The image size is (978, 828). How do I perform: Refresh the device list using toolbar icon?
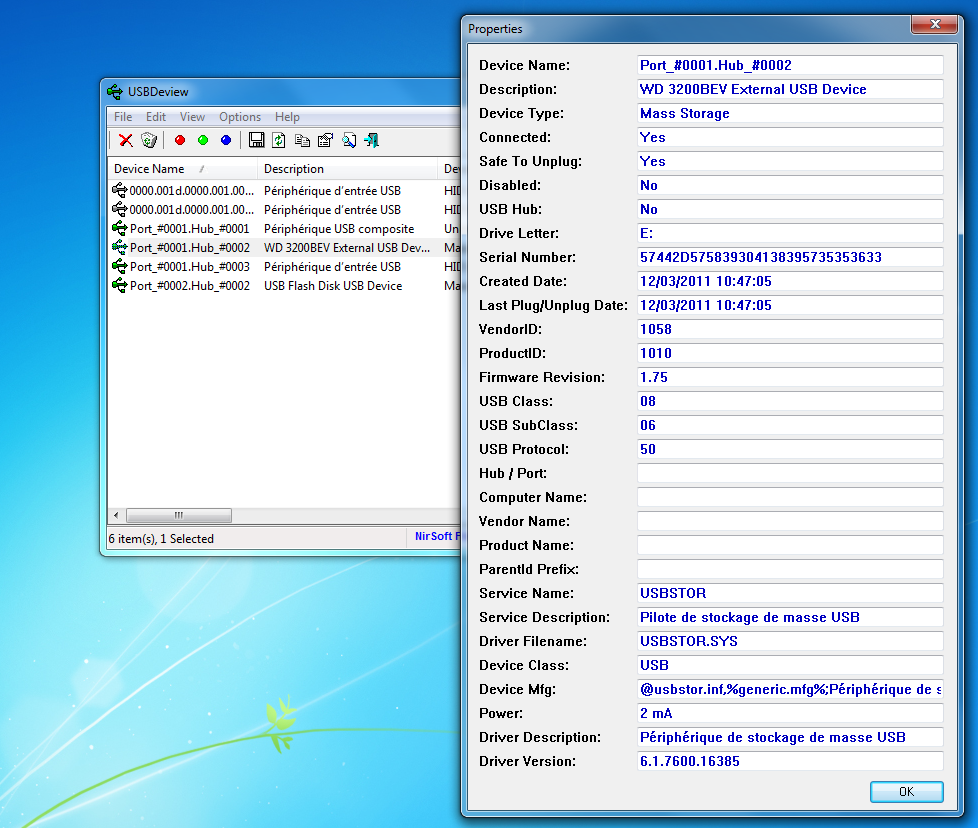[x=279, y=141]
